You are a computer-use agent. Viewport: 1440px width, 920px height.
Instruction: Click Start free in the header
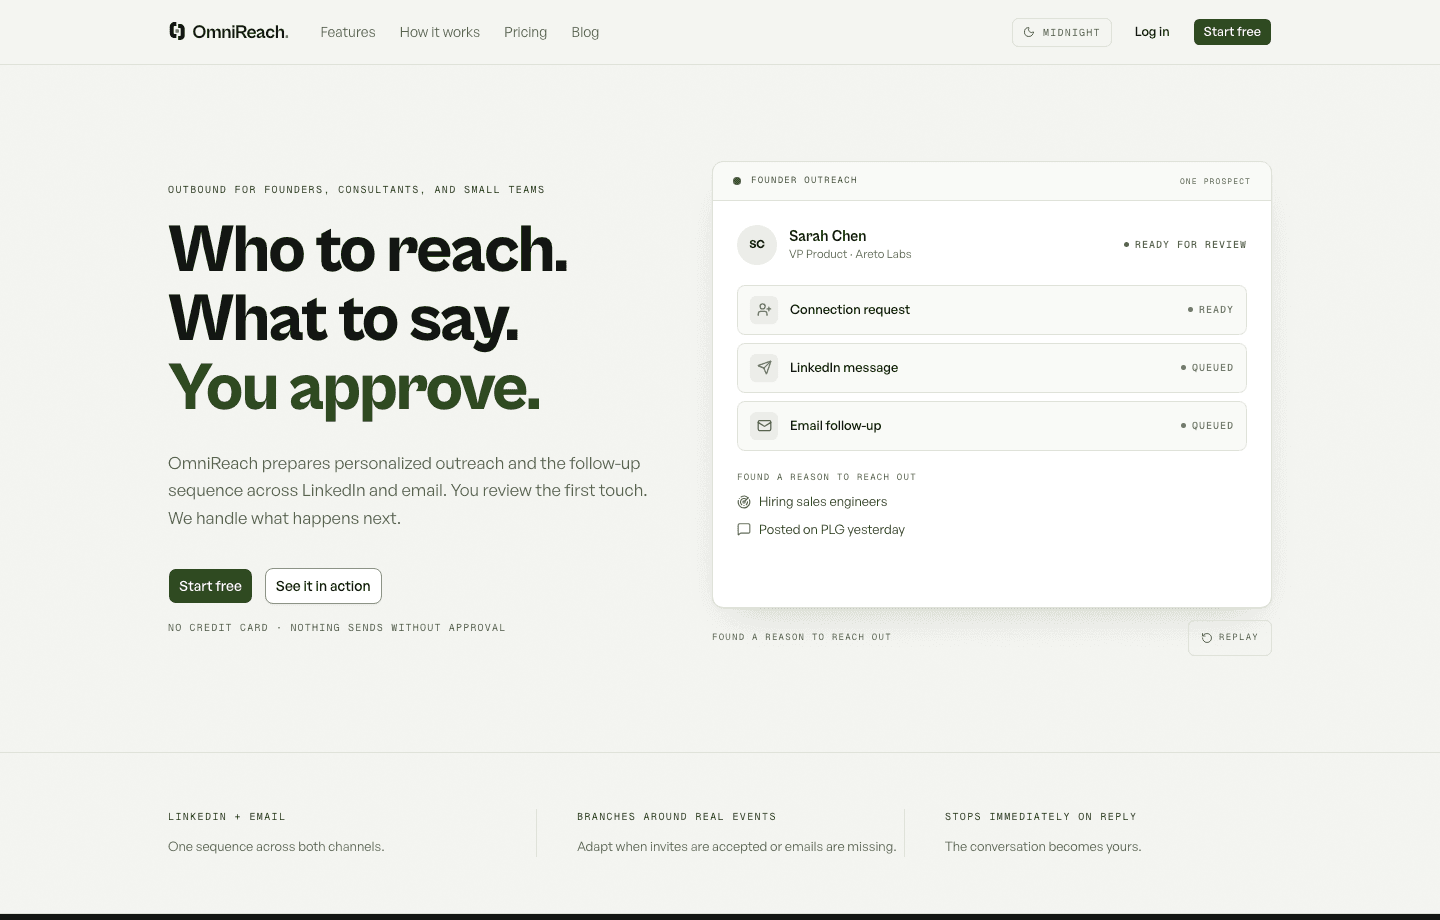[1232, 32]
